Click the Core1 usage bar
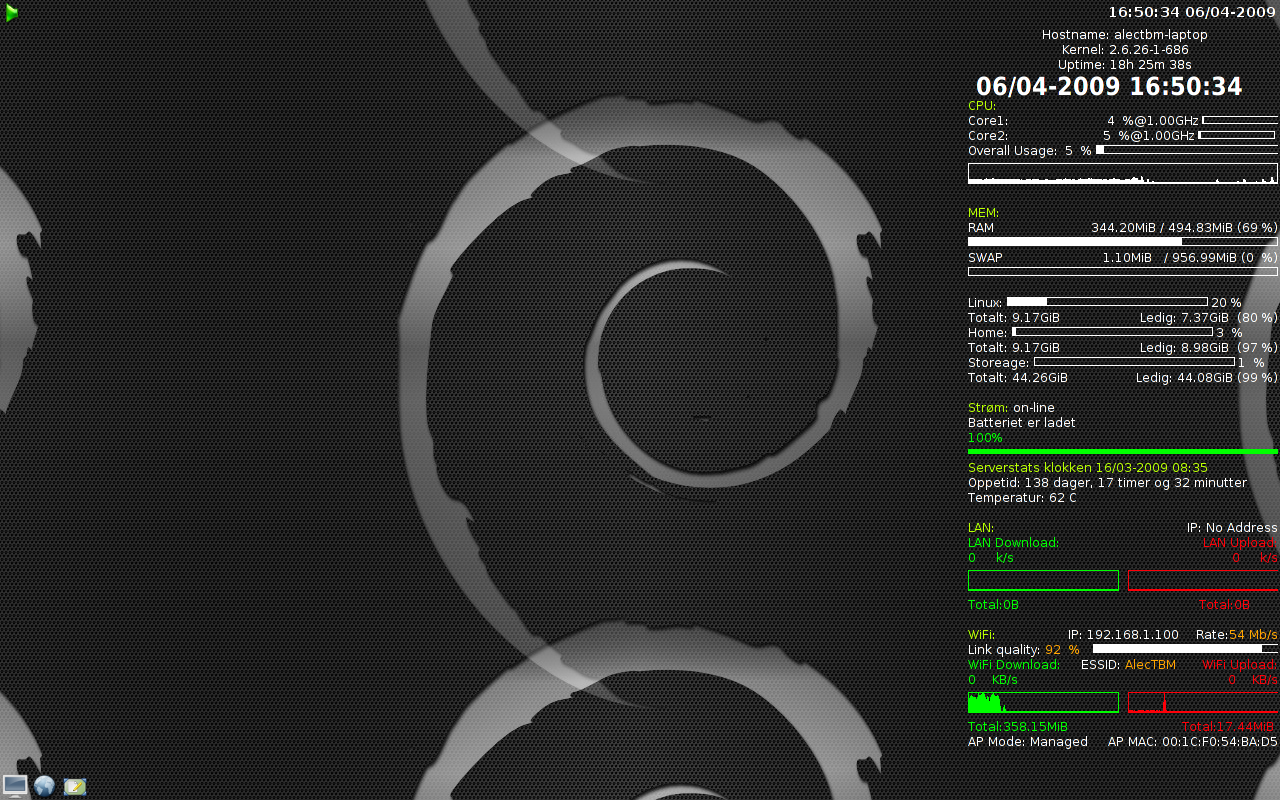Screen dimensions: 1280x800 1240,120
